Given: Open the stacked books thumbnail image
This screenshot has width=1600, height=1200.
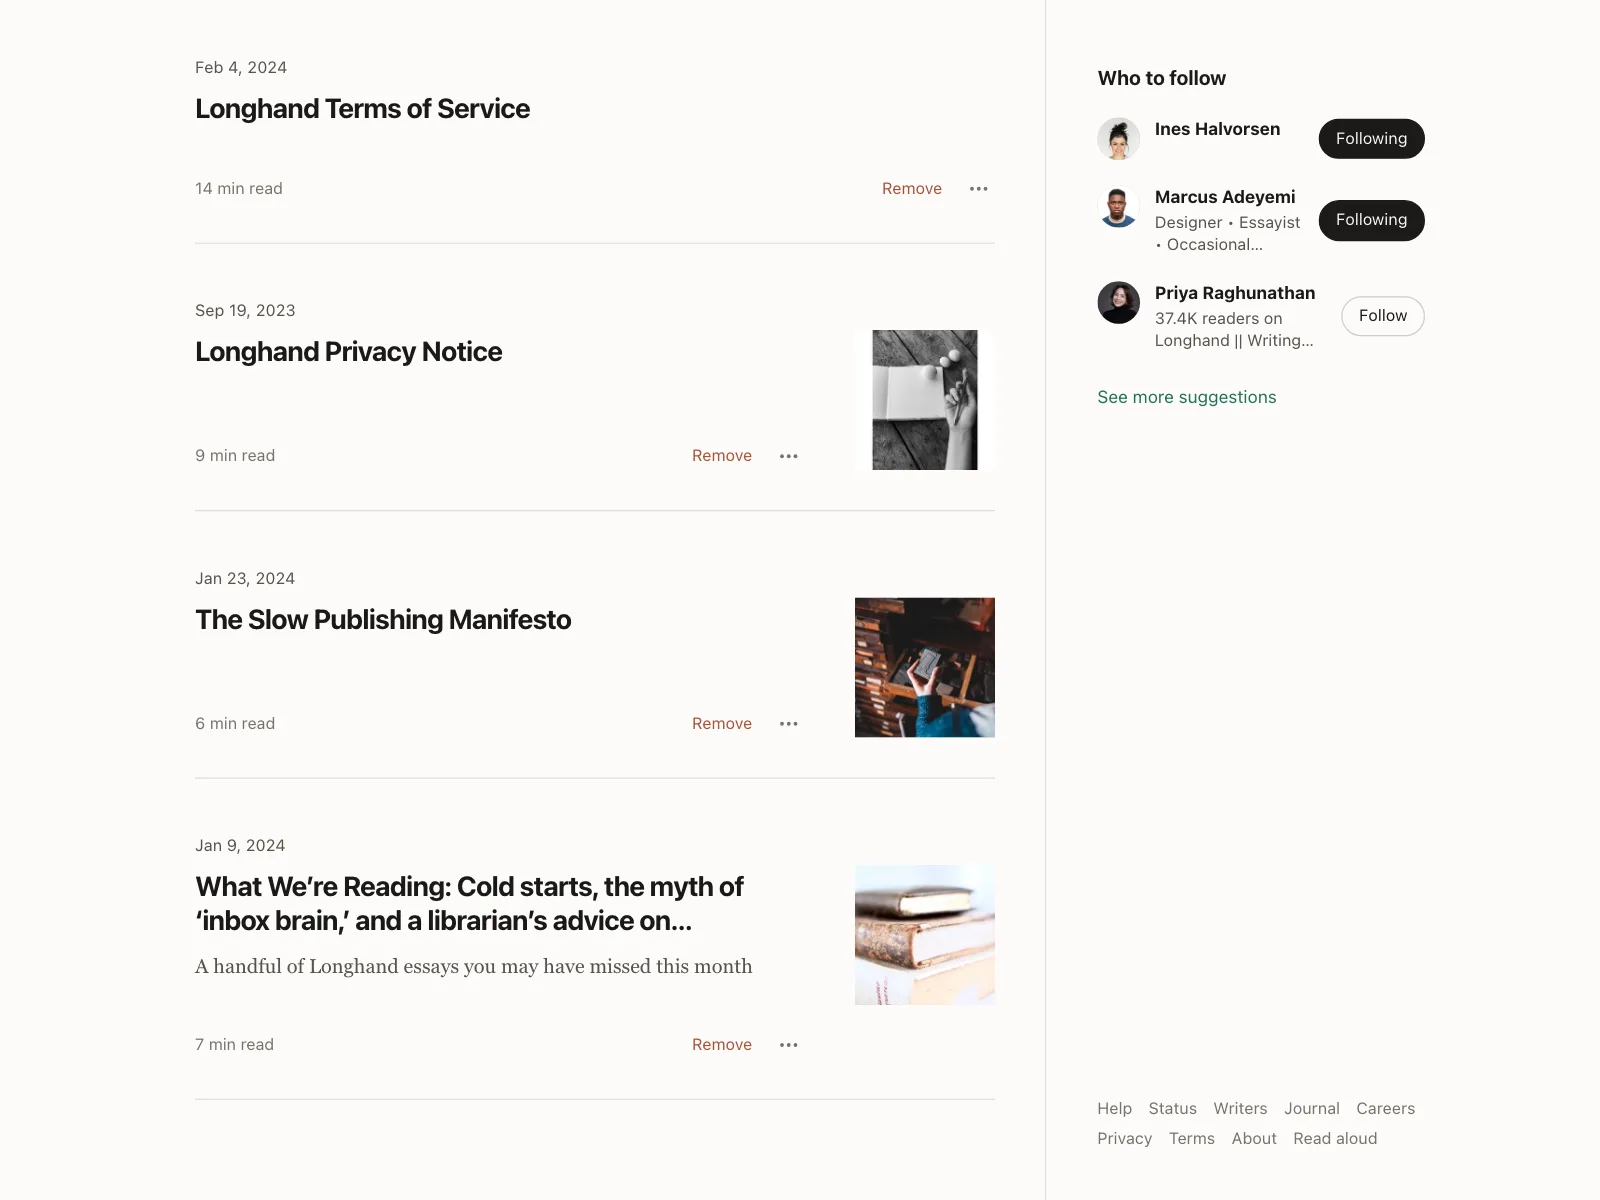Looking at the screenshot, I should click(924, 935).
